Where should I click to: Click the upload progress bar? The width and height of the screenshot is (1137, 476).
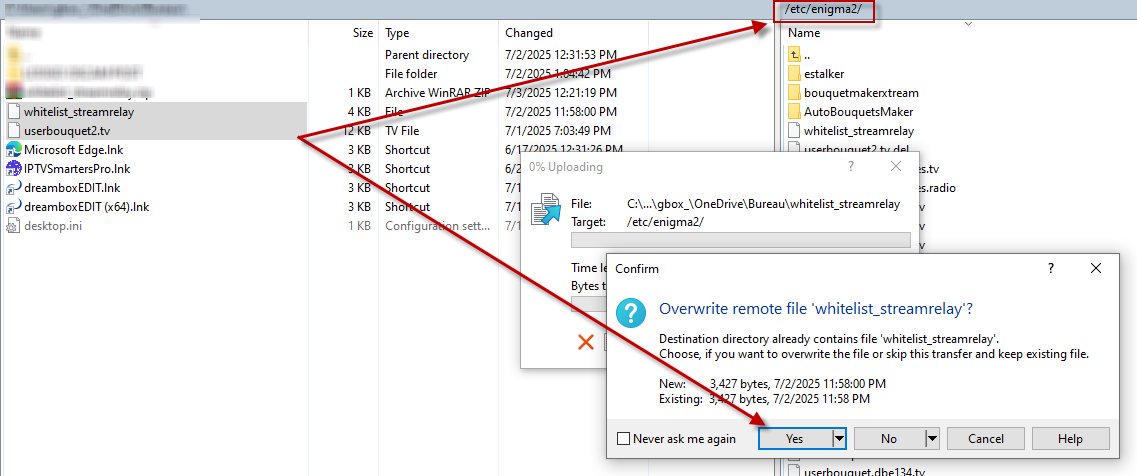pos(740,240)
